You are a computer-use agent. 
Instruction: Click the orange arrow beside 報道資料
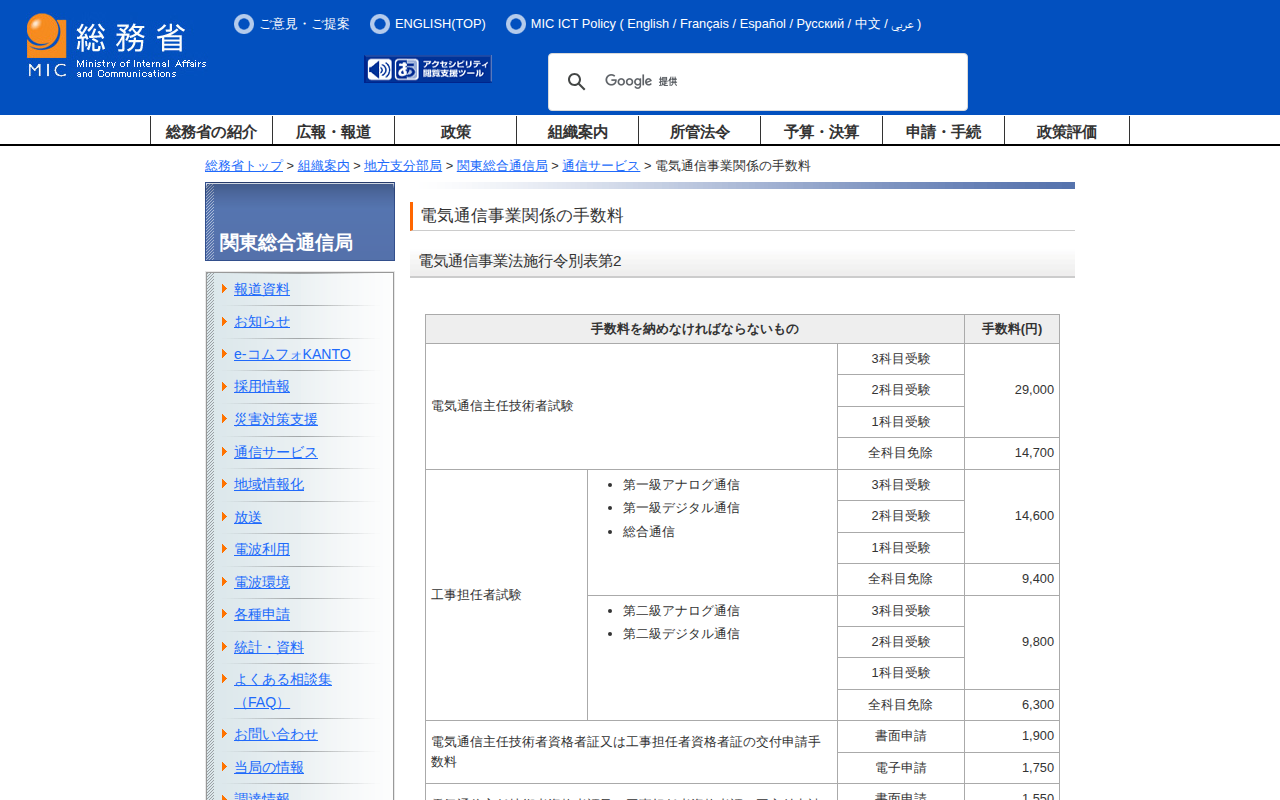point(225,289)
